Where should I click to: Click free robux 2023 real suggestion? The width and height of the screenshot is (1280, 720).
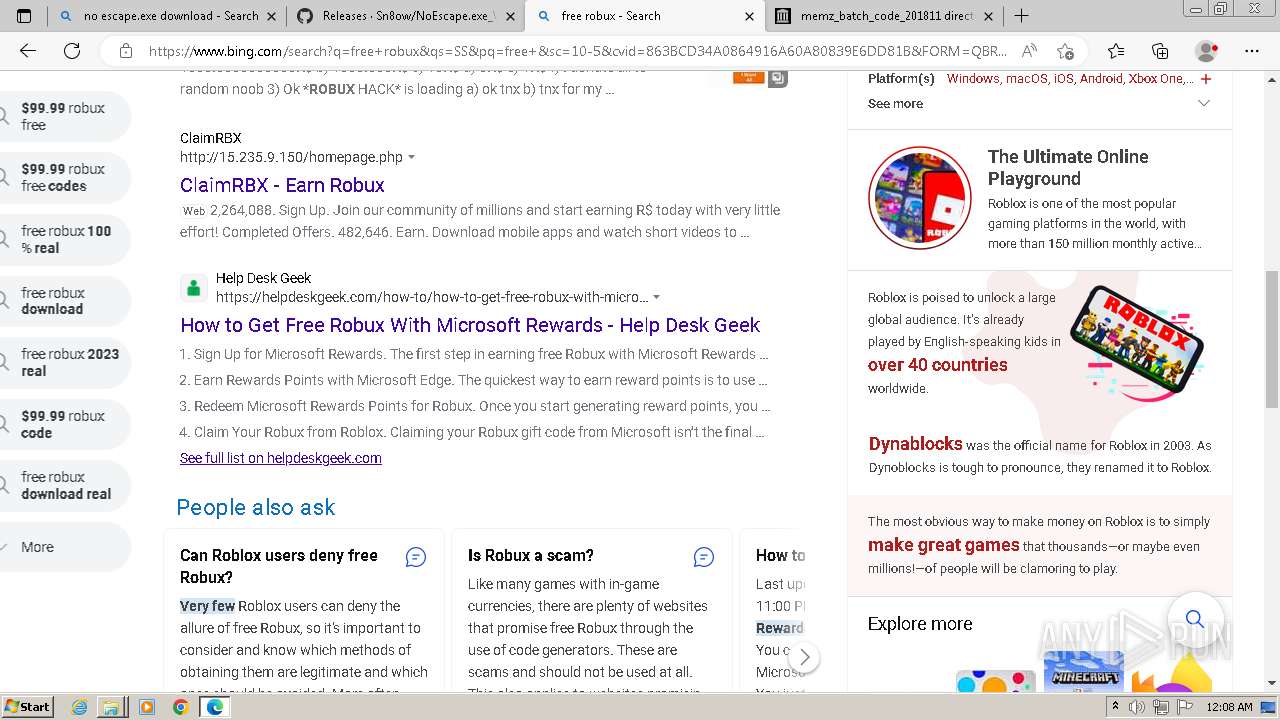coord(64,362)
